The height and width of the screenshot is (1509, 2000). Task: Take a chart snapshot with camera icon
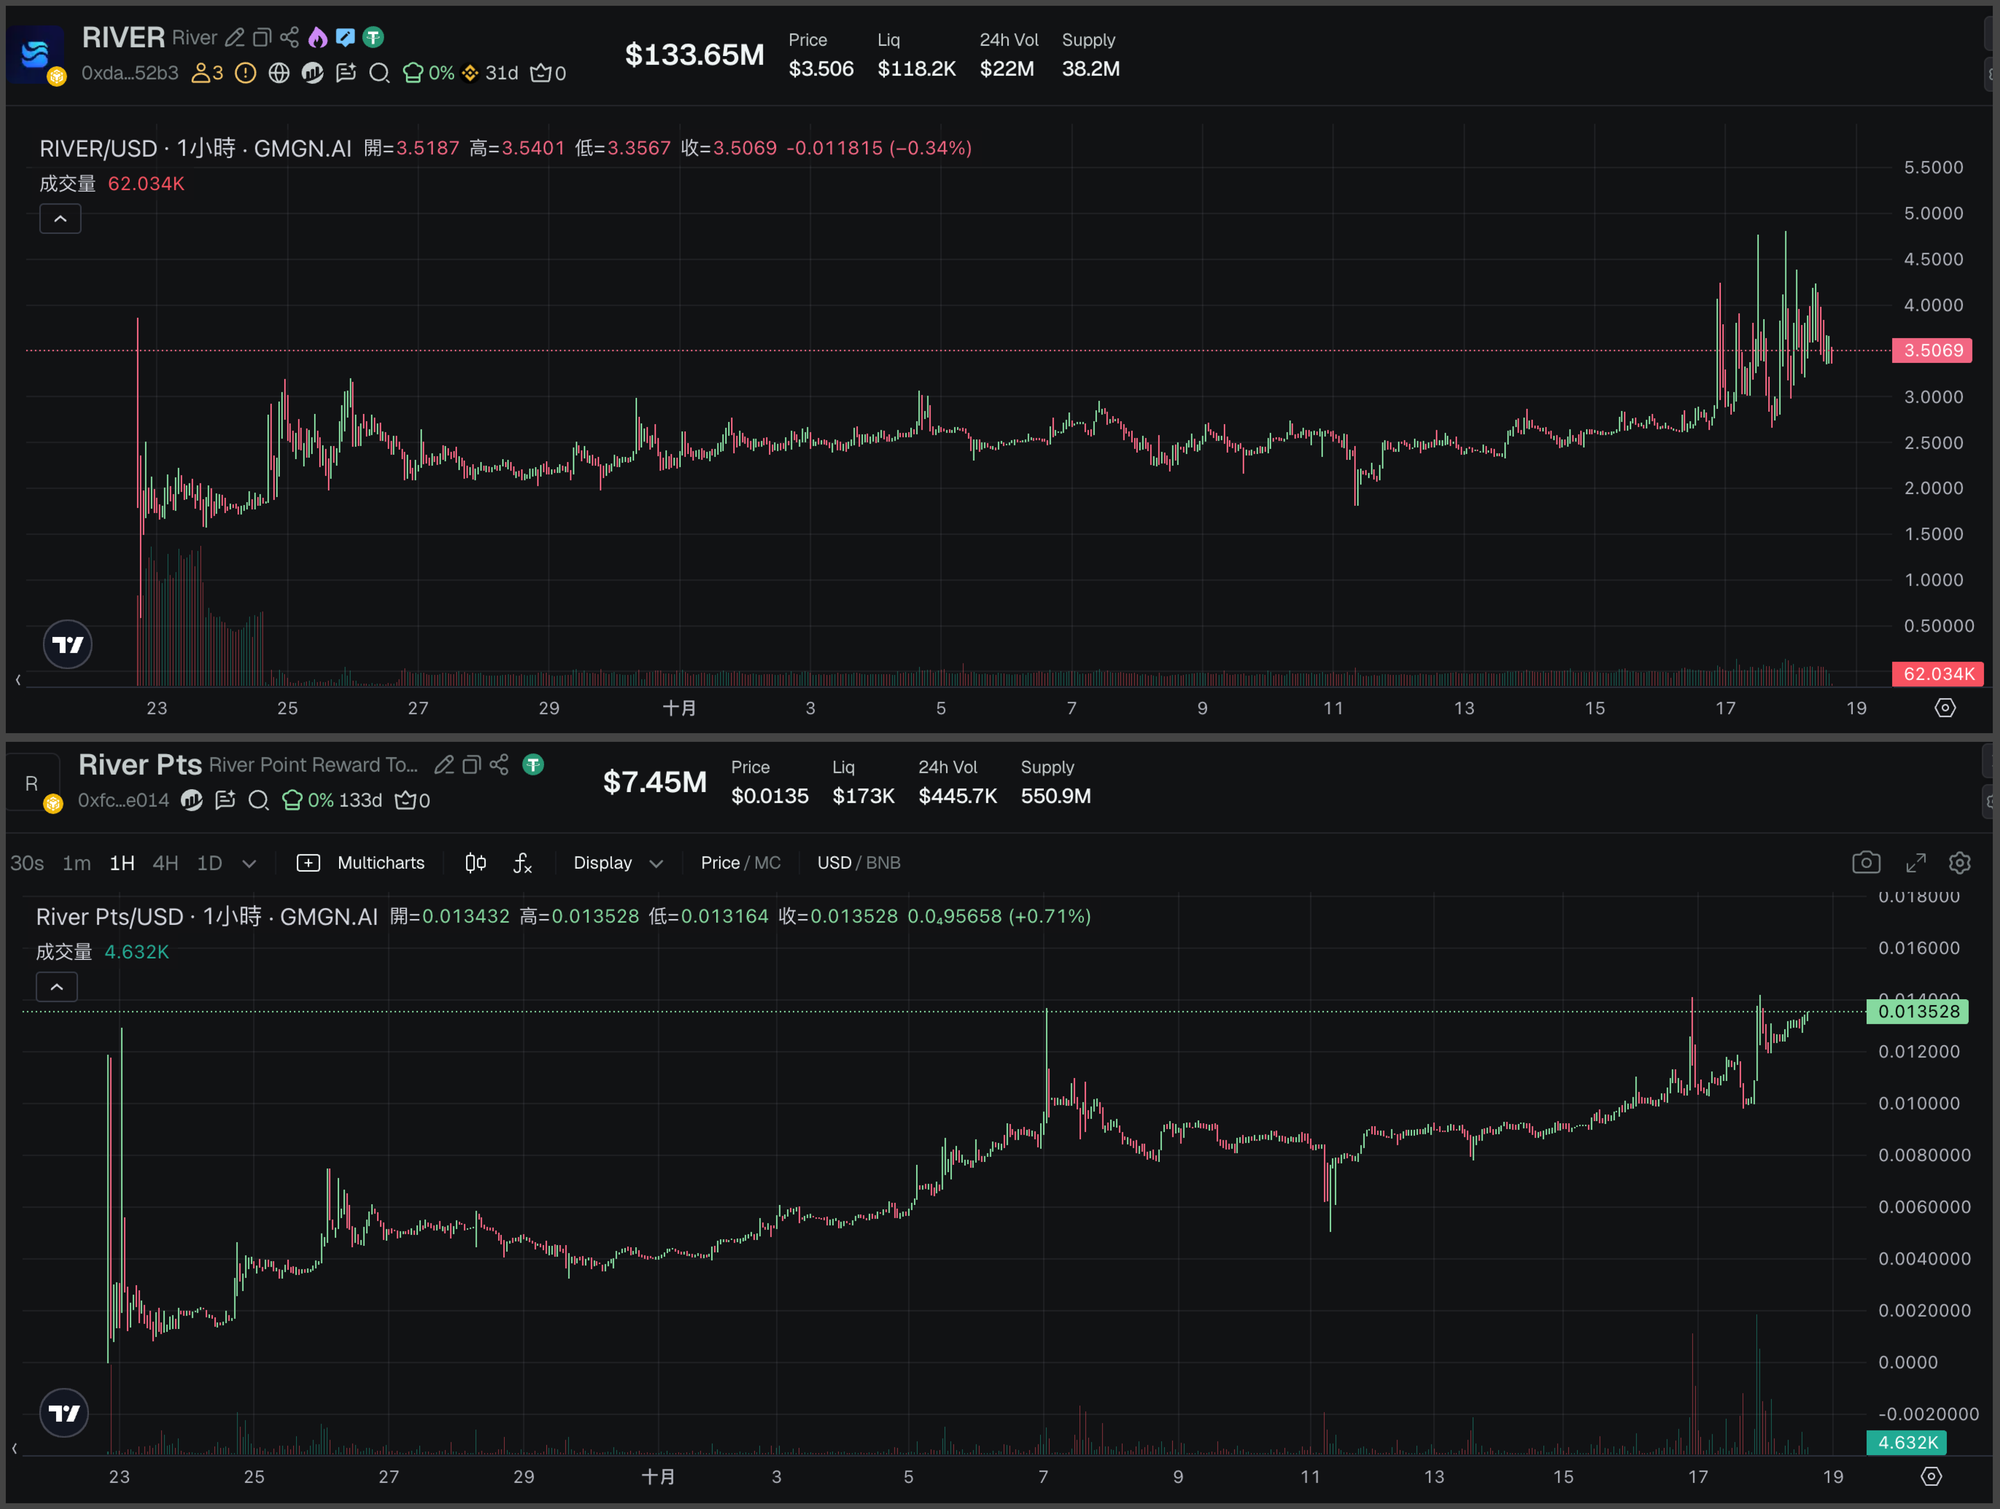(1865, 863)
